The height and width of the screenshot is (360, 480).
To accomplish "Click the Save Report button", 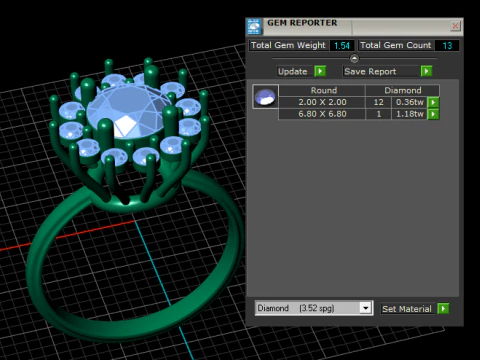I will point(381,71).
